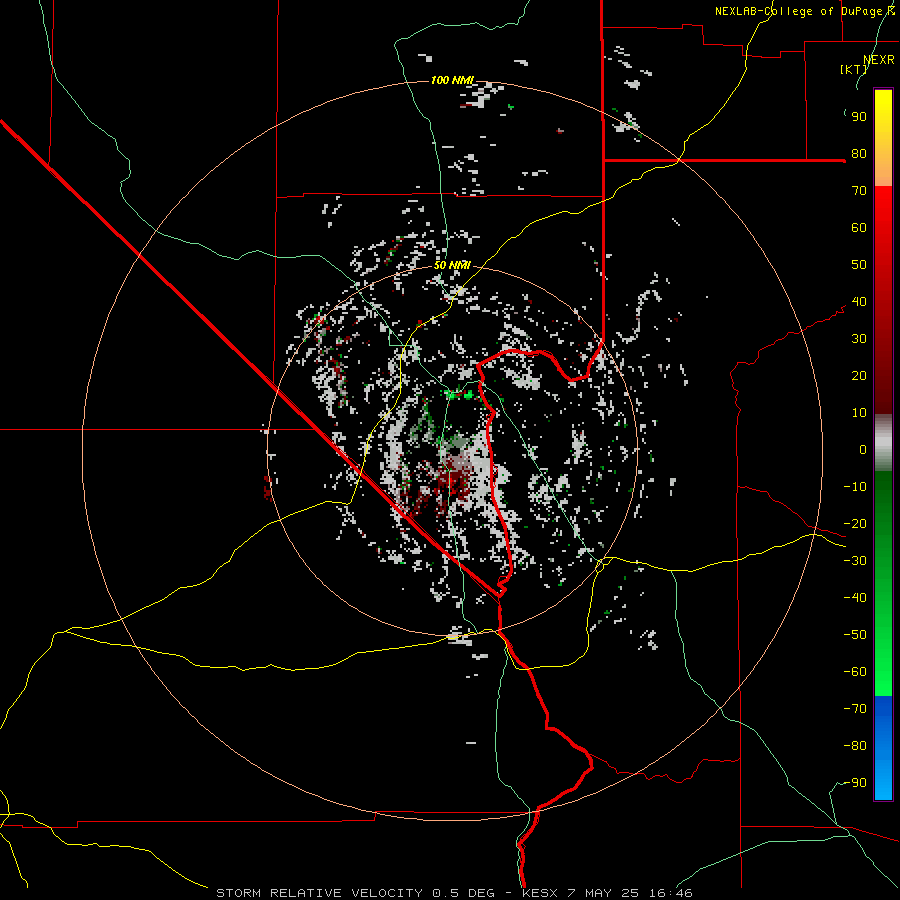Click the 60 value on the color scale
900x900 pixels.
coord(859,228)
